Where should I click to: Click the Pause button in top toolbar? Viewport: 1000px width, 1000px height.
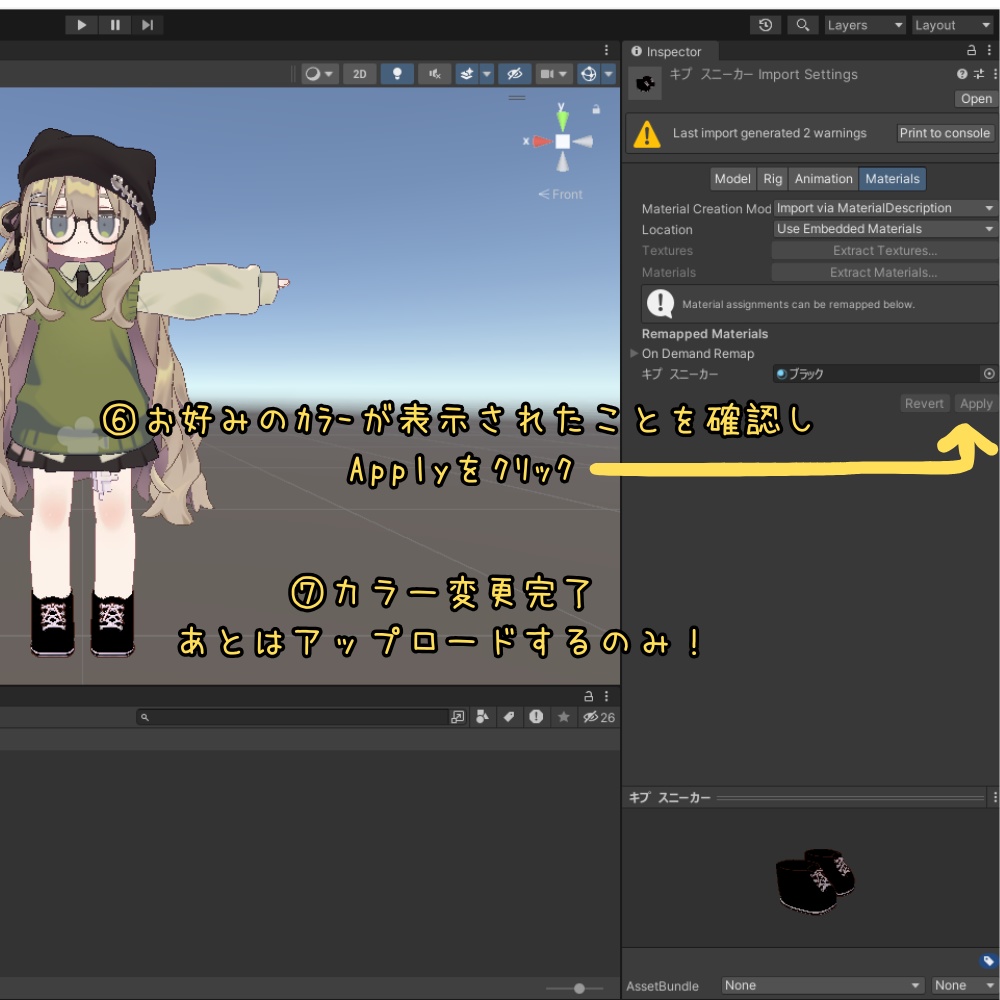click(115, 25)
